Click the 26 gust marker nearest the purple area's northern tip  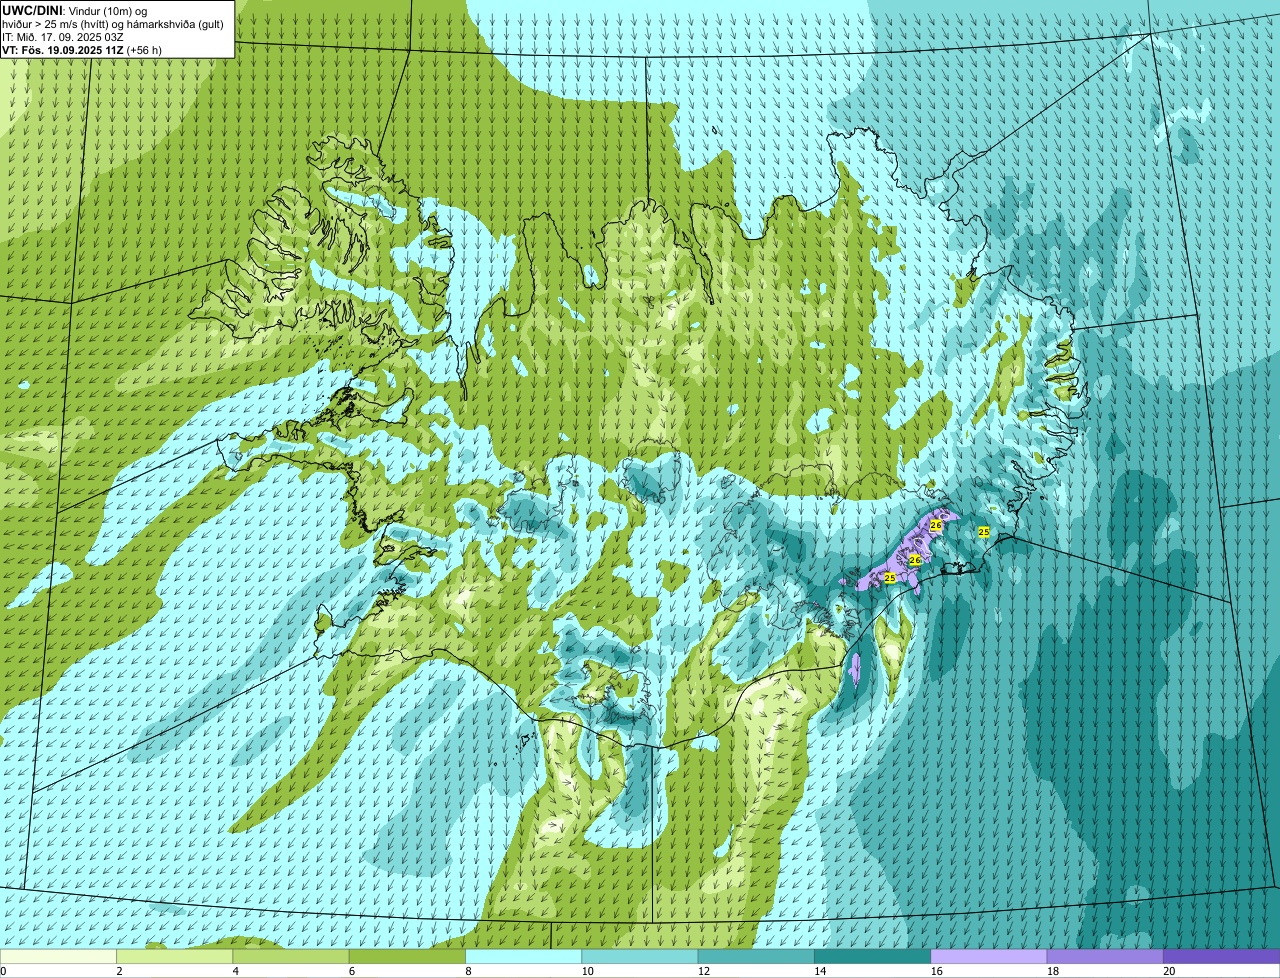[x=936, y=525]
